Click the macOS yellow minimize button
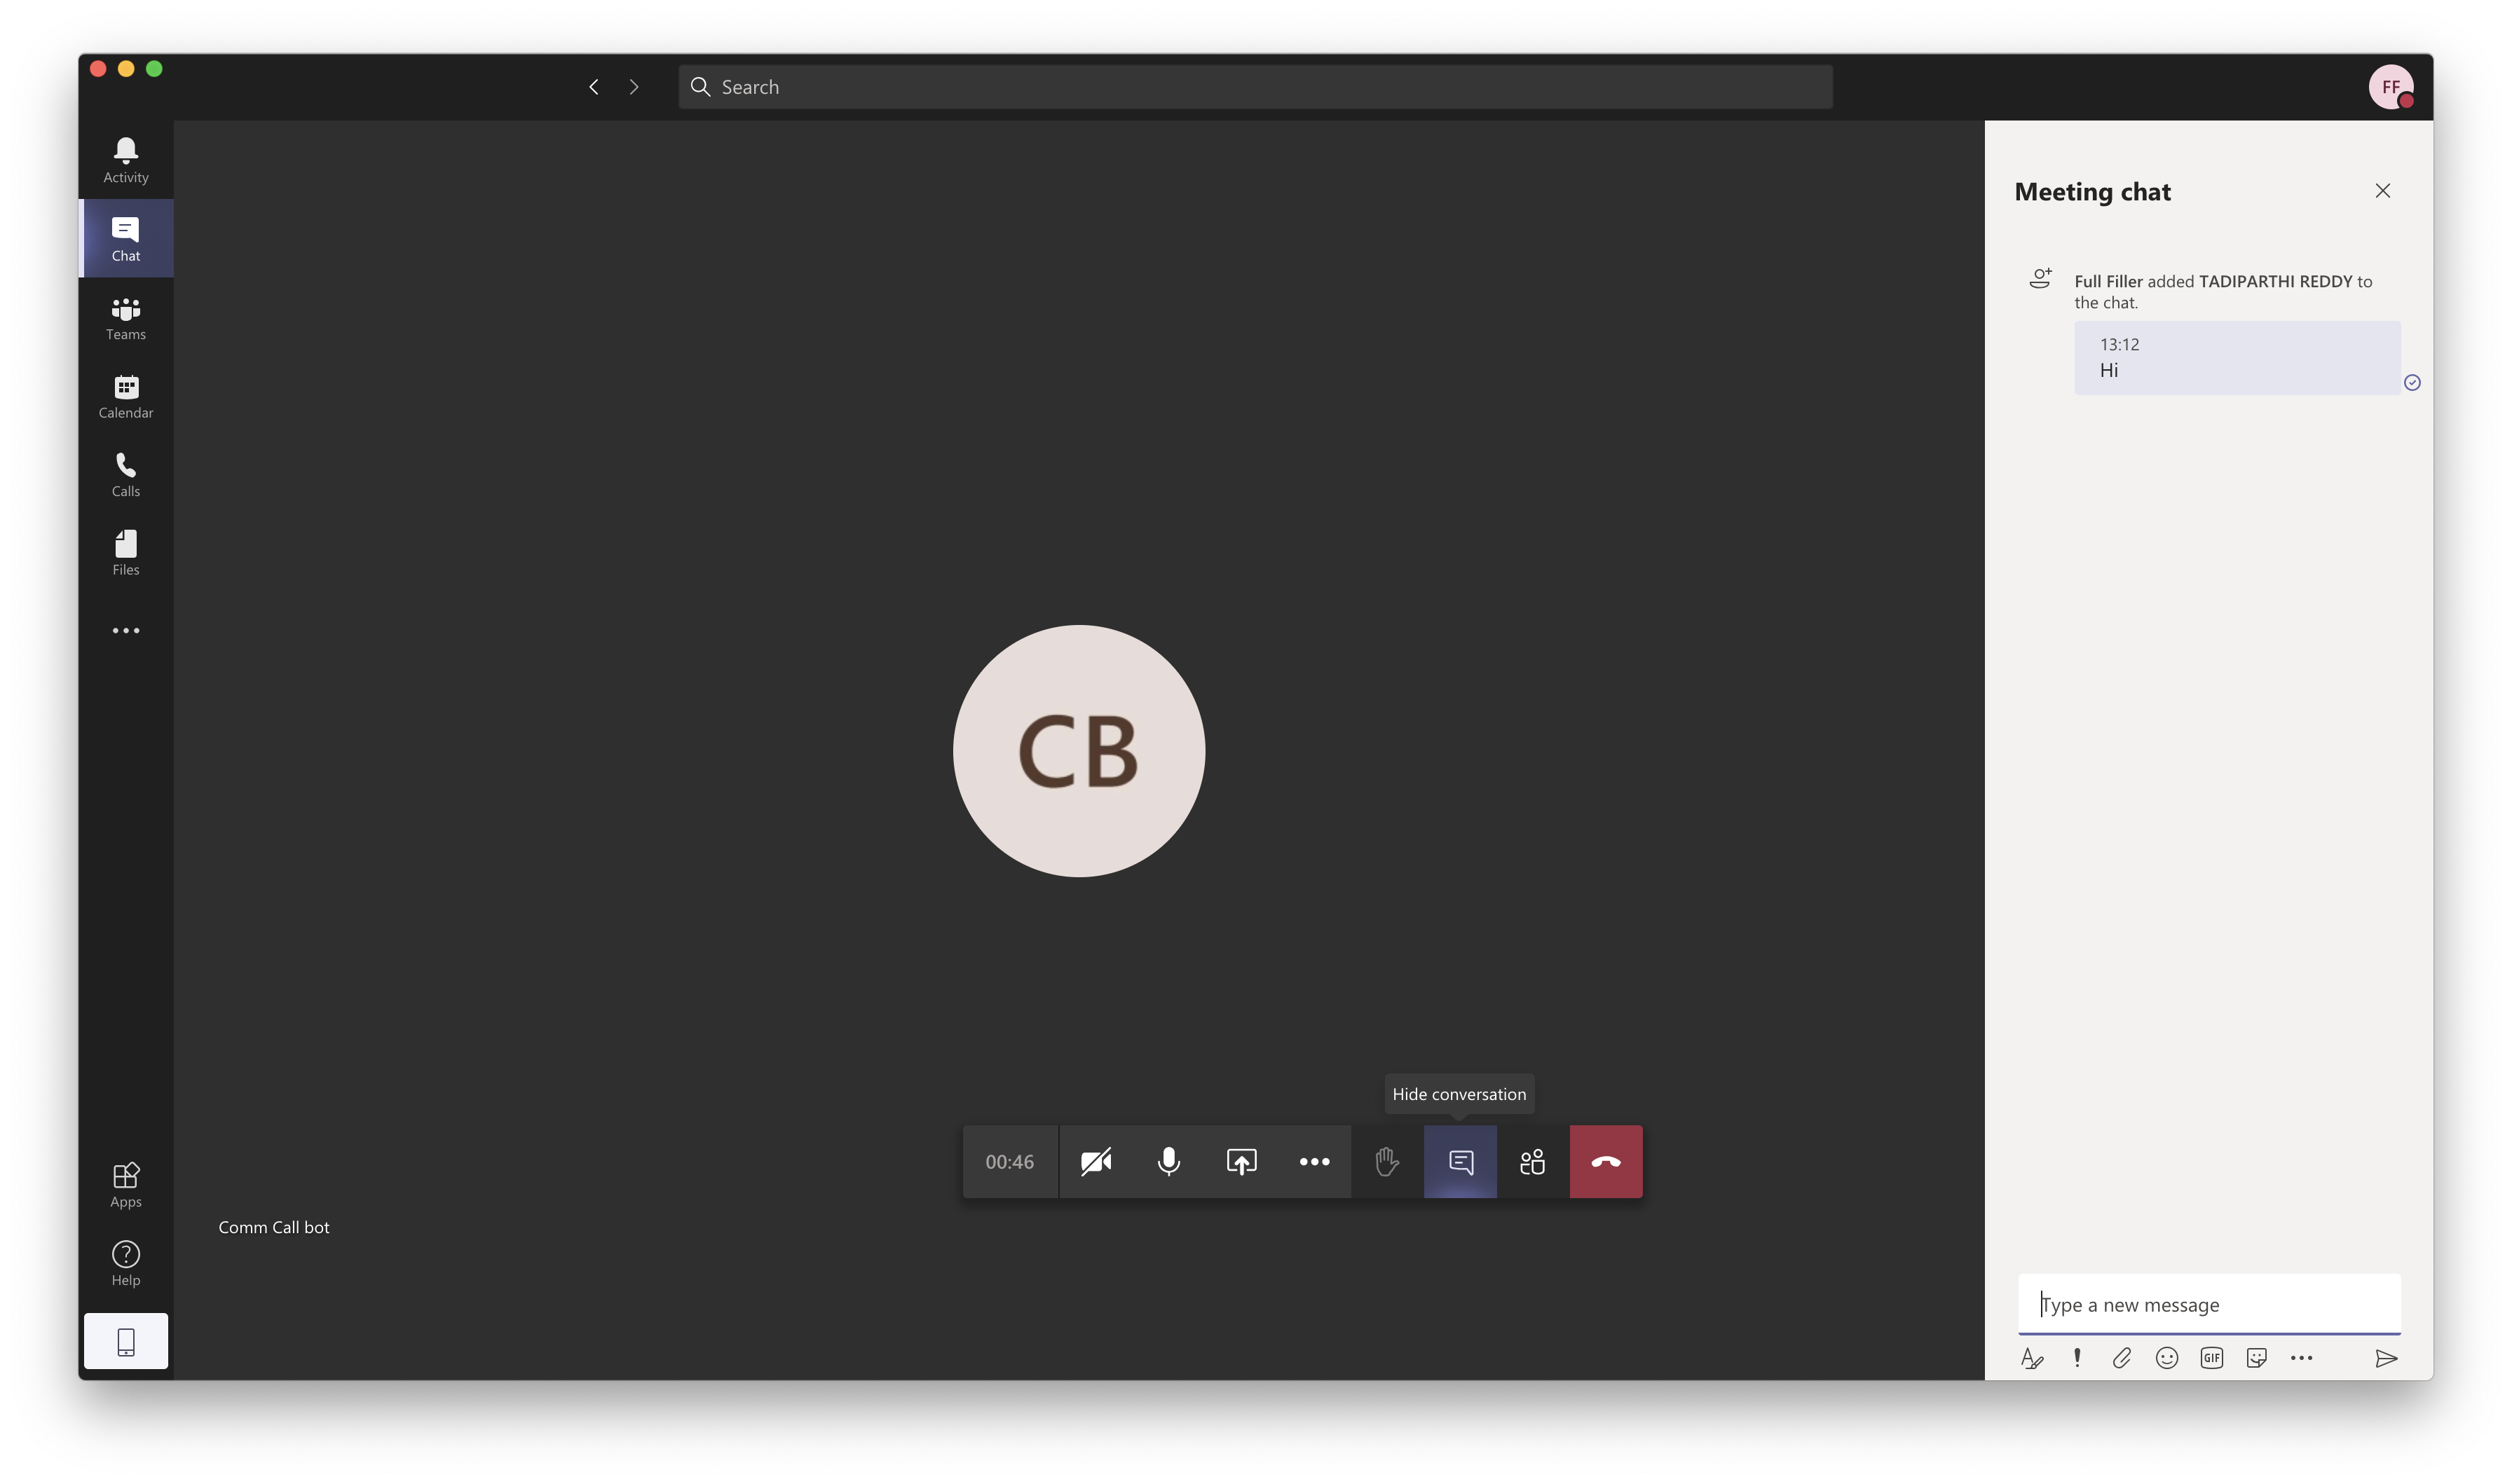Viewport: 2512px width, 1484px height. pos(126,69)
